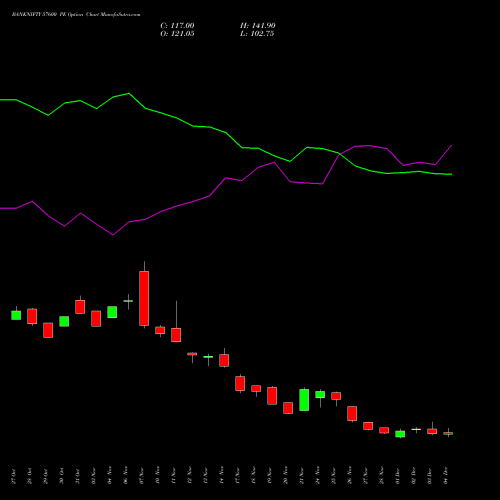Image resolution: width=500 pixels, height=500 pixels.
Task: Click the 01 Dec date axis label
Action: 397,476
